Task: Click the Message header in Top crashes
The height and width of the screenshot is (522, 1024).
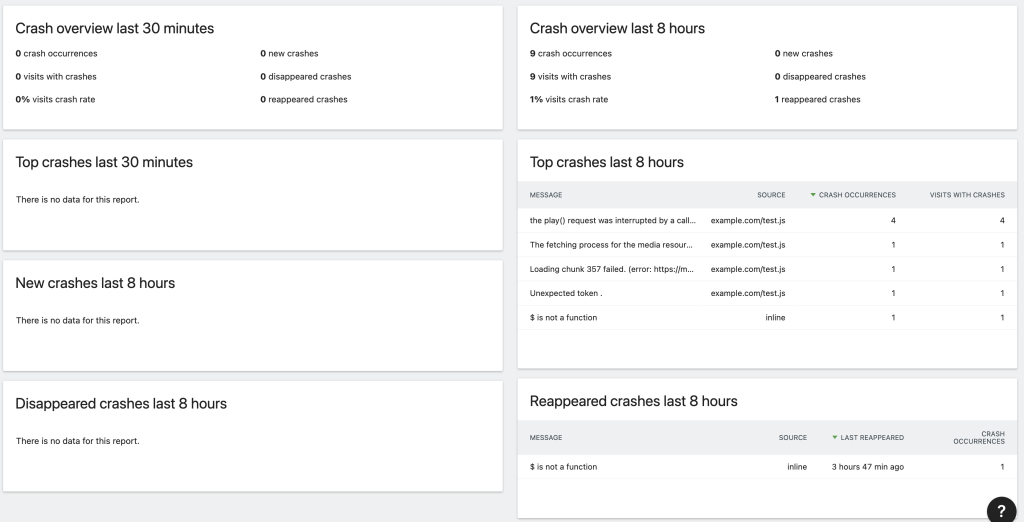Action: point(546,195)
